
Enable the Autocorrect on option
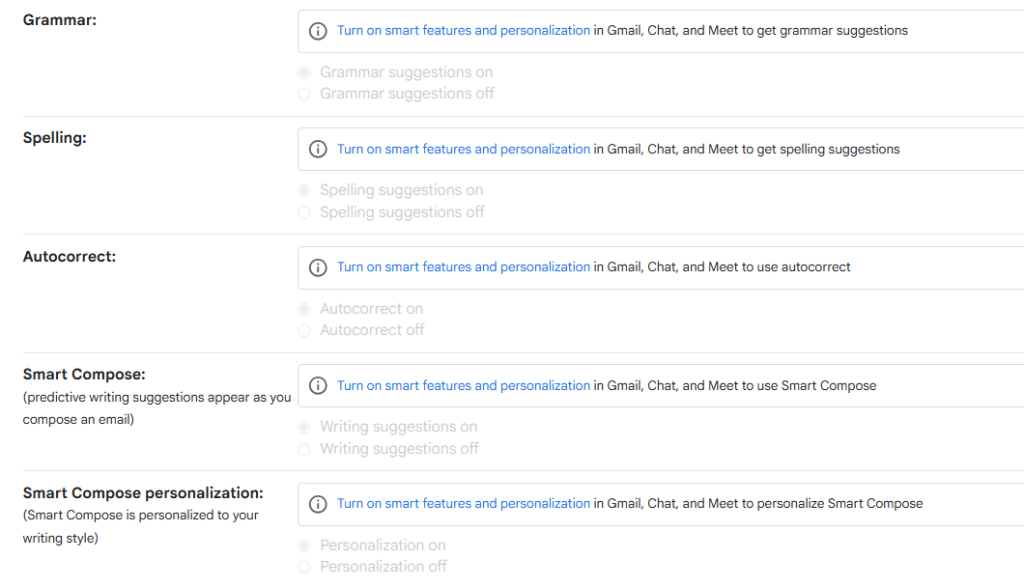[x=304, y=309]
